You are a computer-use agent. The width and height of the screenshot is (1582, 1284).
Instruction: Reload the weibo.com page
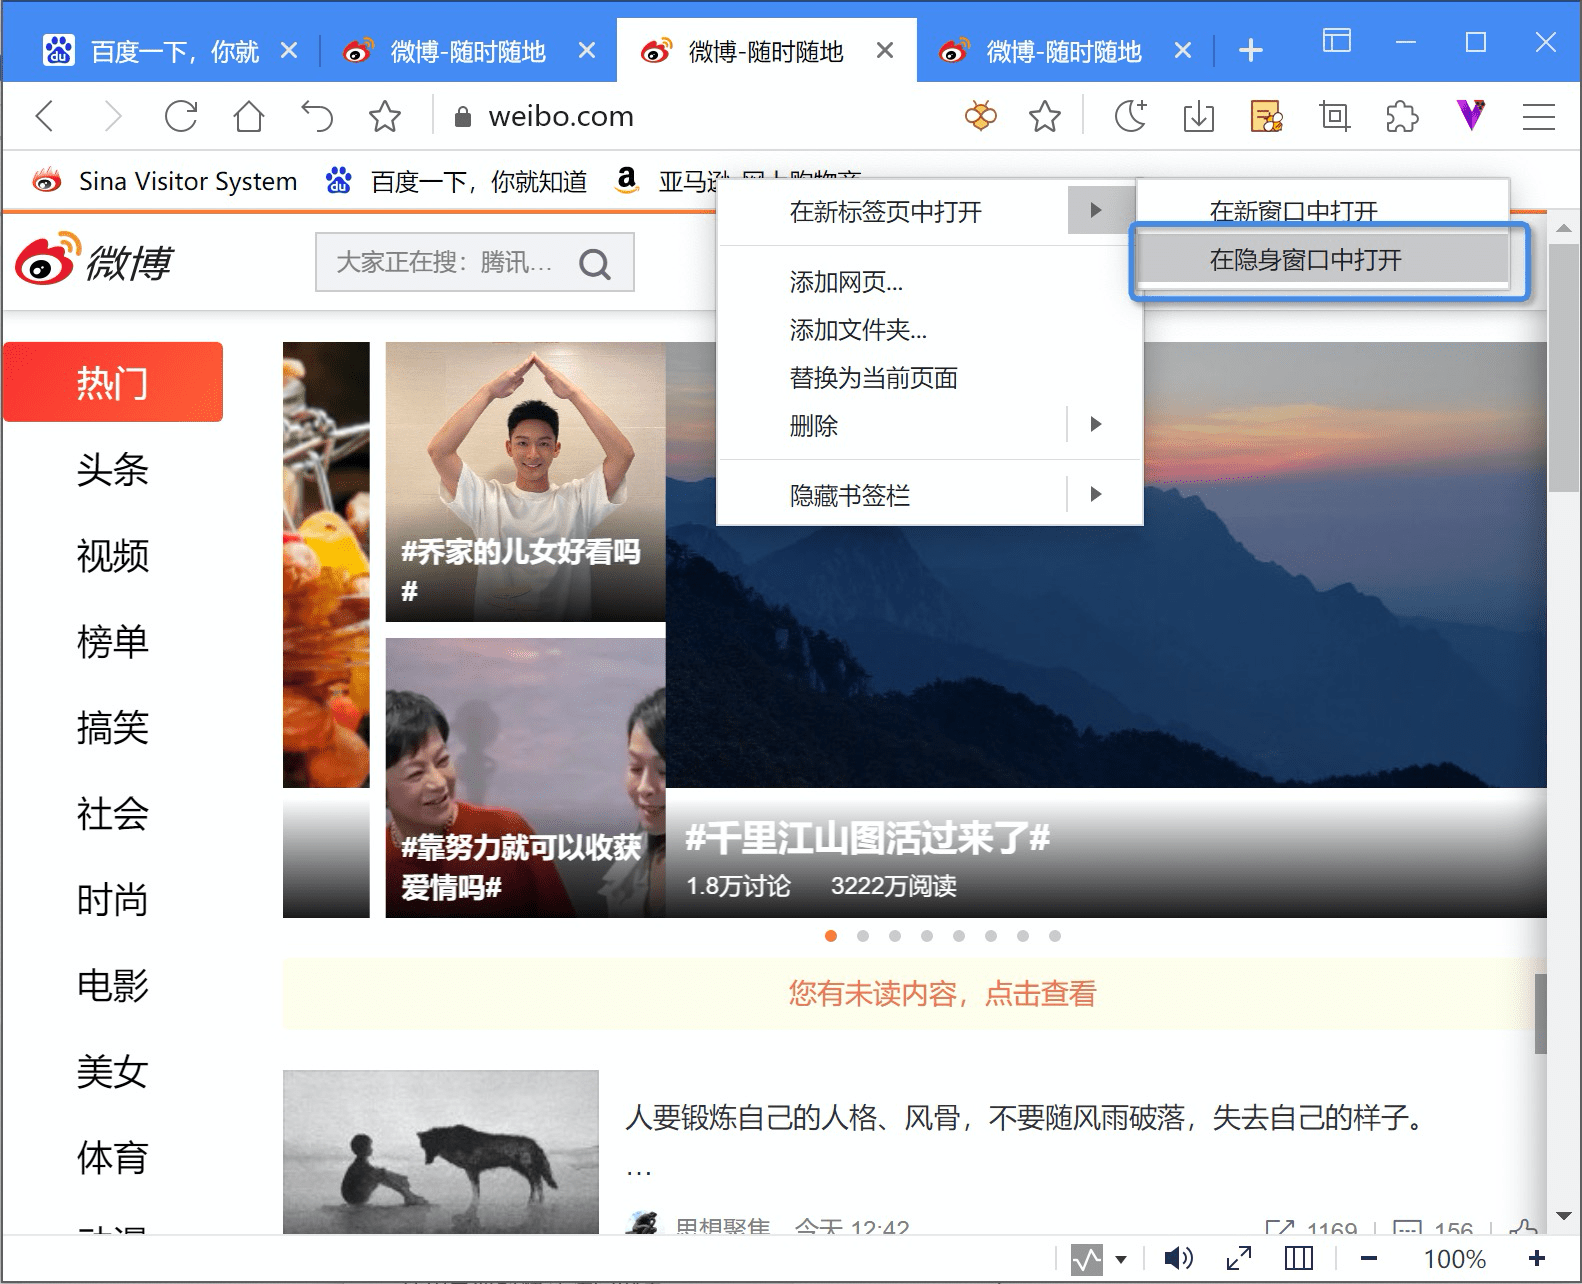point(181,116)
